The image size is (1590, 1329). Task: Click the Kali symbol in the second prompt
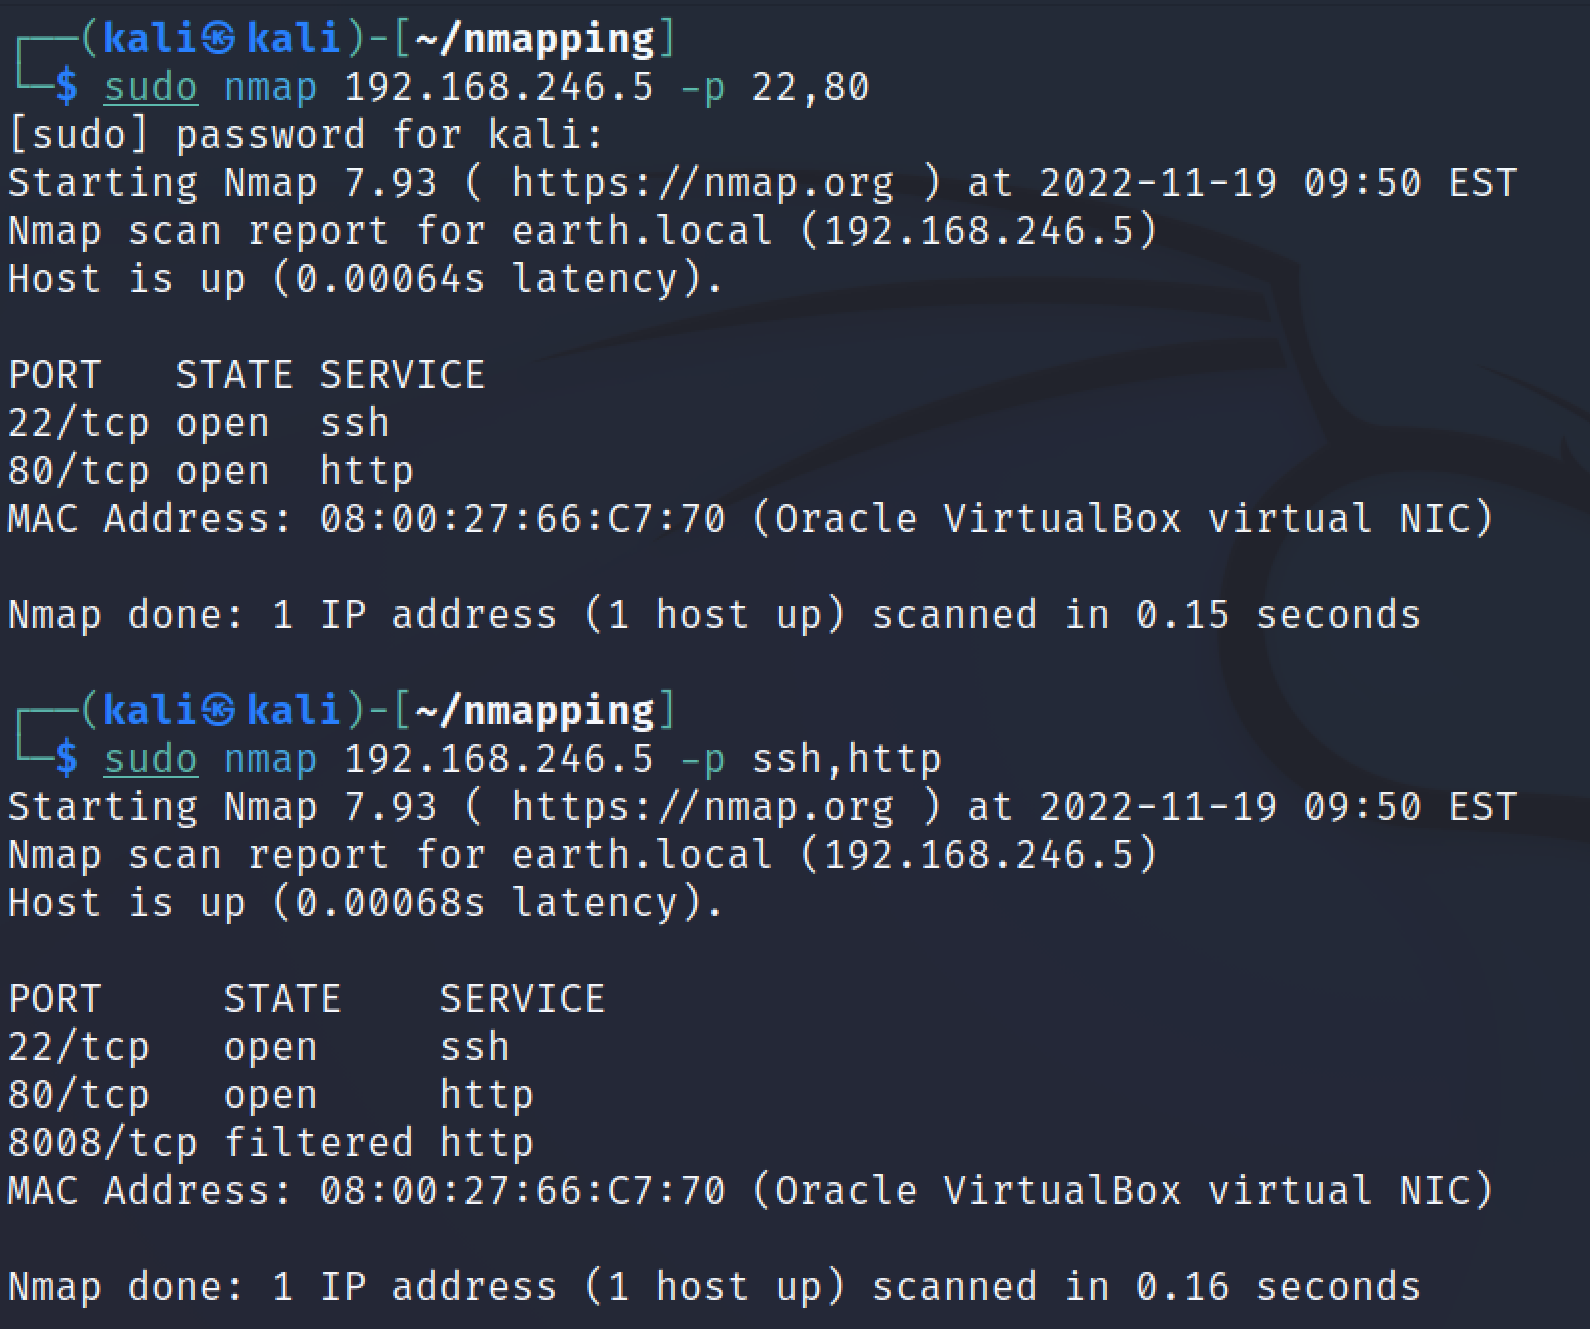point(219,711)
